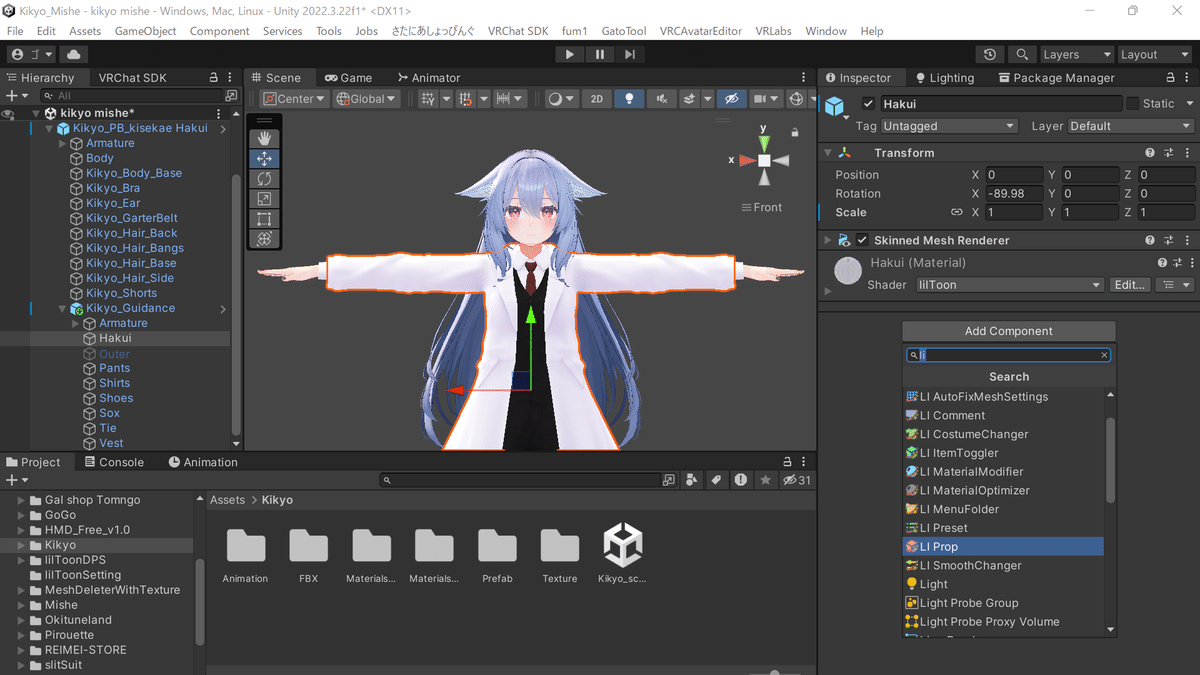This screenshot has width=1200, height=675.
Task: Switch to the Animator tab
Action: click(x=429, y=77)
